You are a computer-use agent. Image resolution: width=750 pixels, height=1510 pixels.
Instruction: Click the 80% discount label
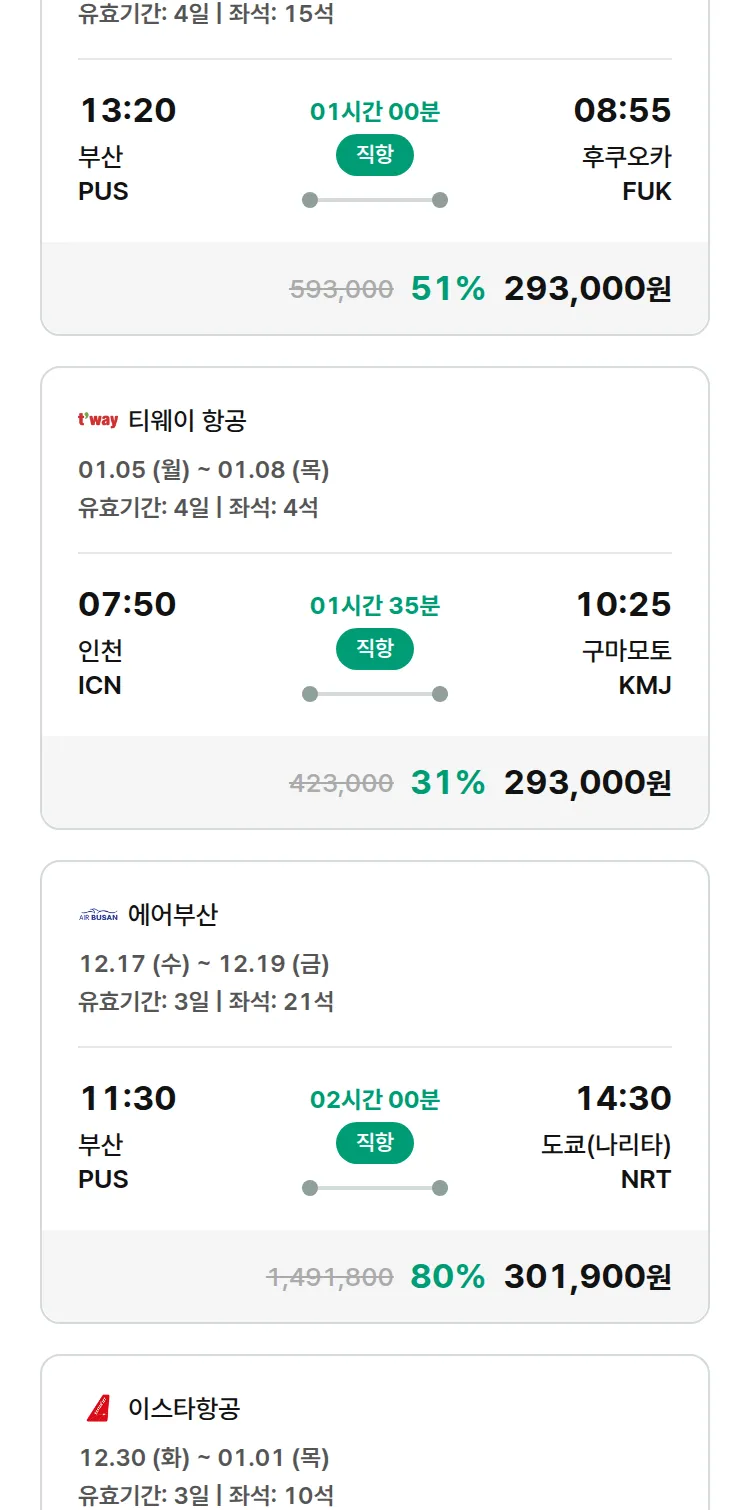tap(448, 1277)
